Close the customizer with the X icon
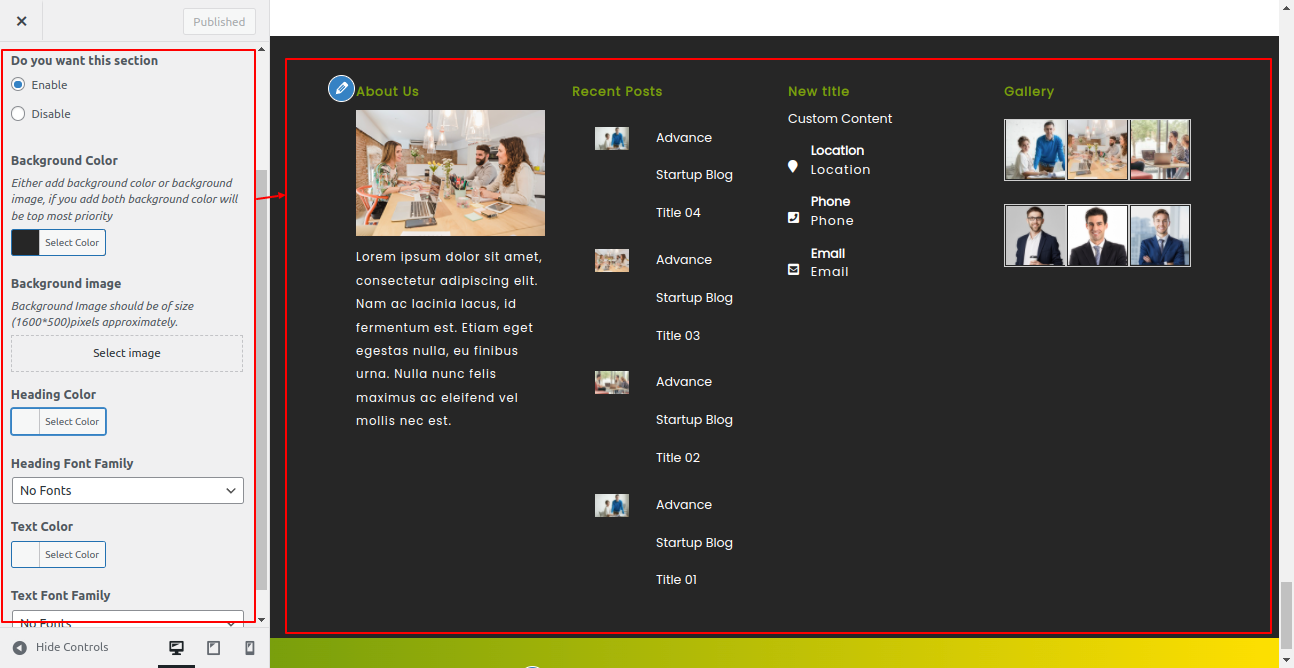This screenshot has width=1294, height=668. [22, 21]
